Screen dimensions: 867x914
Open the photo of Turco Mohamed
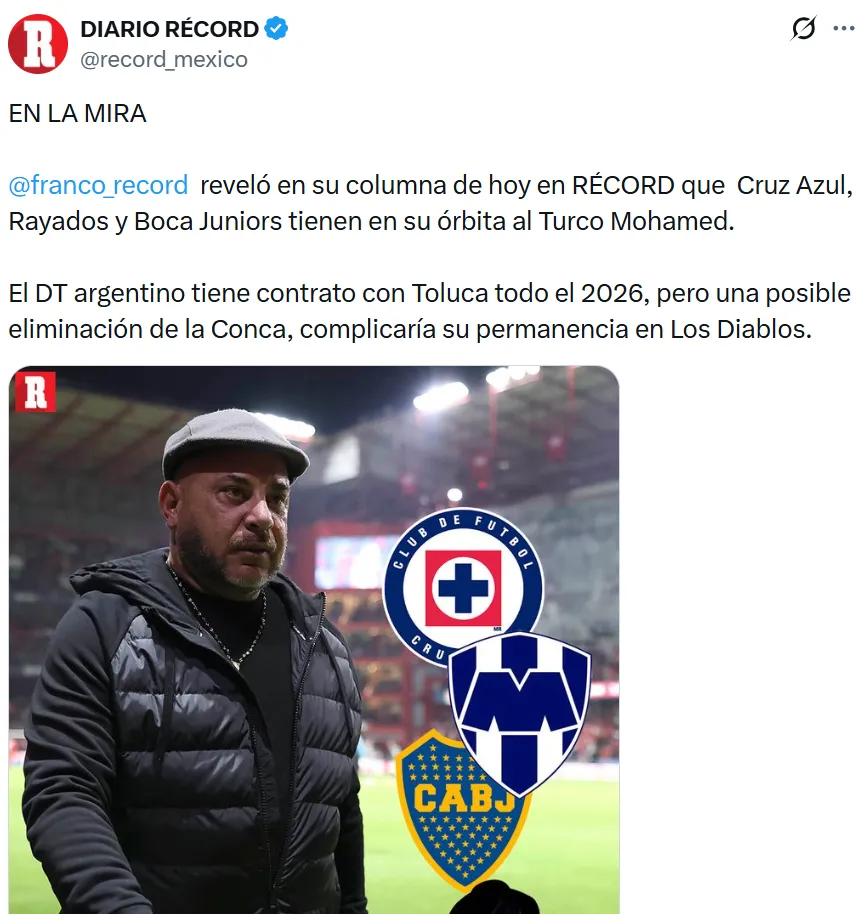click(x=314, y=639)
